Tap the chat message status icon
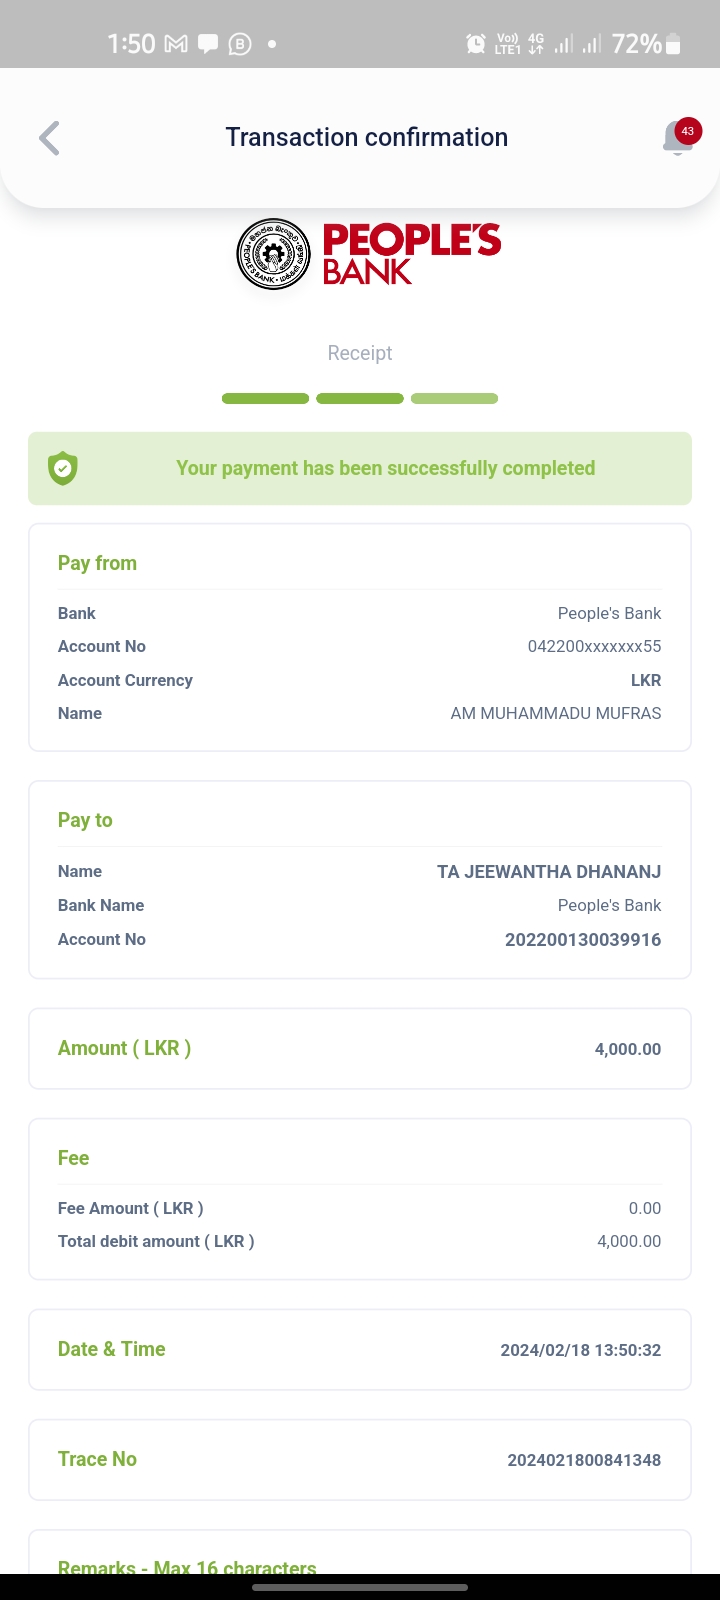The image size is (720, 1600). (208, 44)
